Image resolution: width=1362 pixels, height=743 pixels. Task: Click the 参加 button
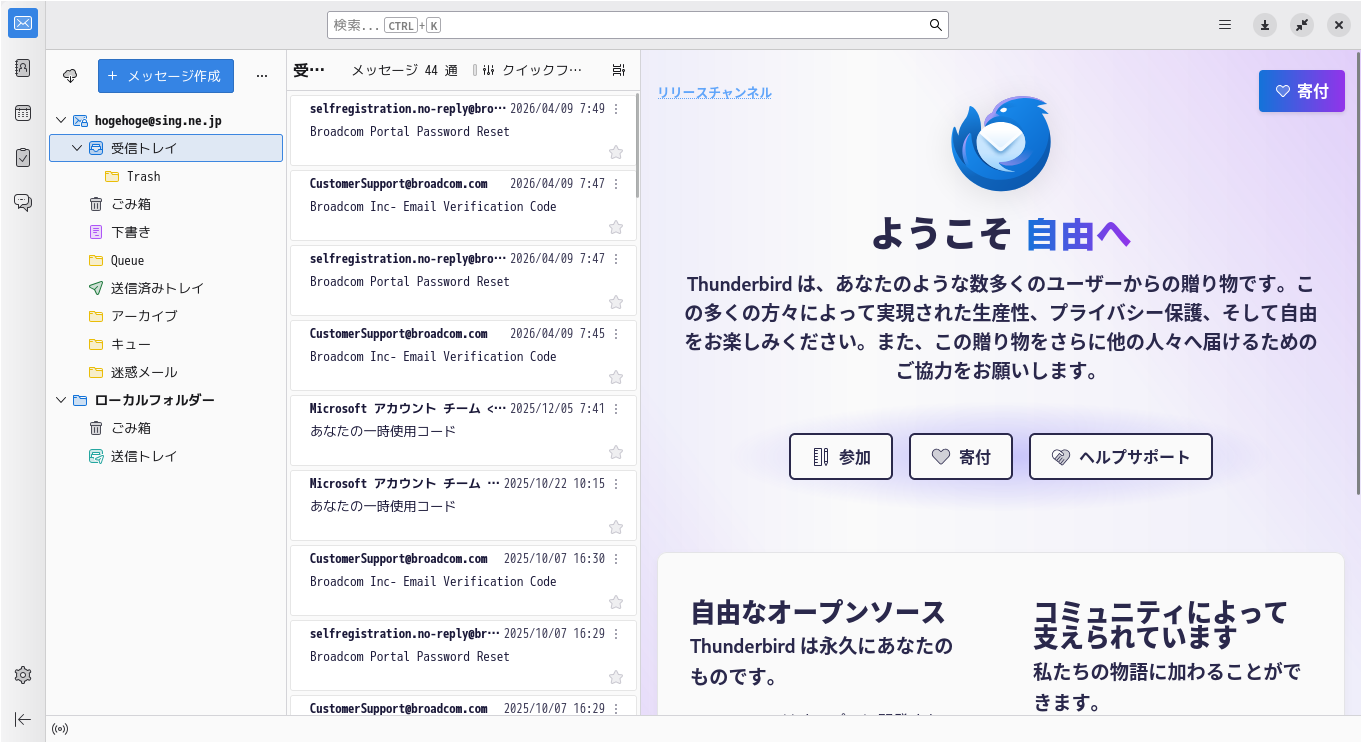click(x=841, y=457)
